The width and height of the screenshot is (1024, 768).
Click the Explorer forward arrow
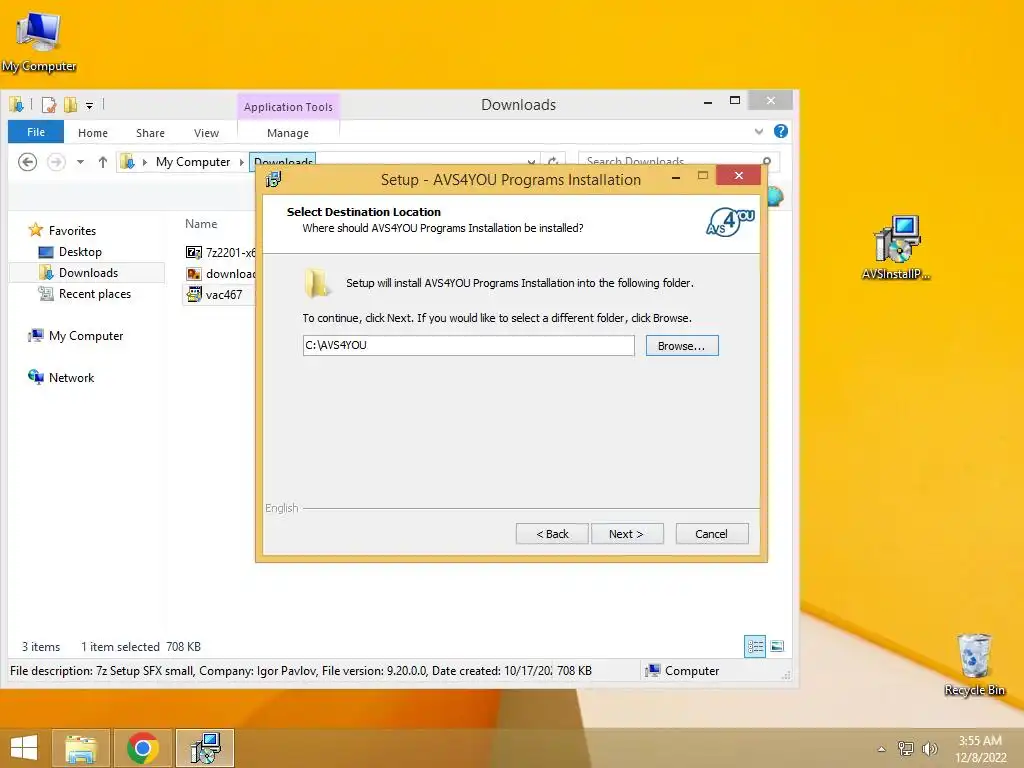[x=56, y=161]
